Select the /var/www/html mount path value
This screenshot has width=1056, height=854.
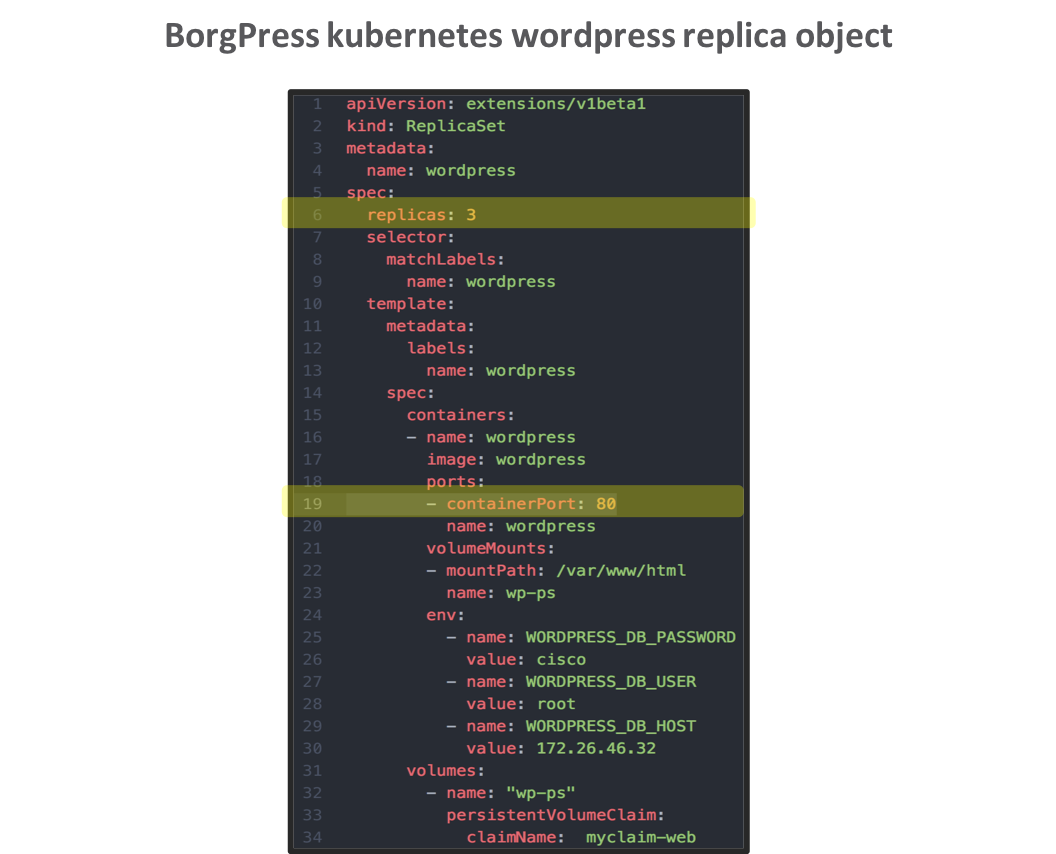[620, 570]
